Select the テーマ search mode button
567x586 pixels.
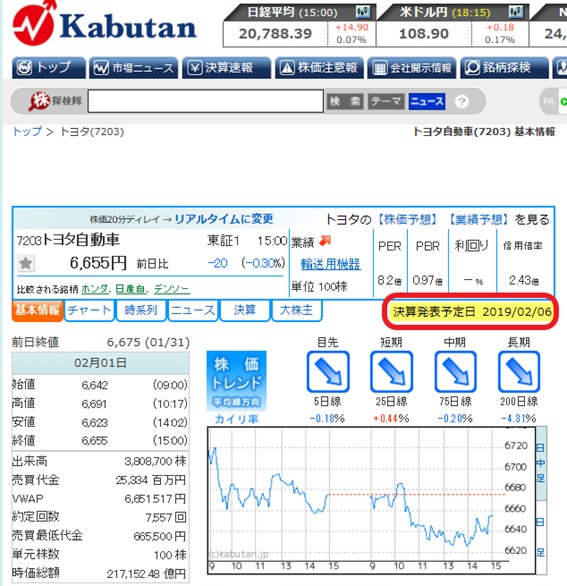pos(386,101)
